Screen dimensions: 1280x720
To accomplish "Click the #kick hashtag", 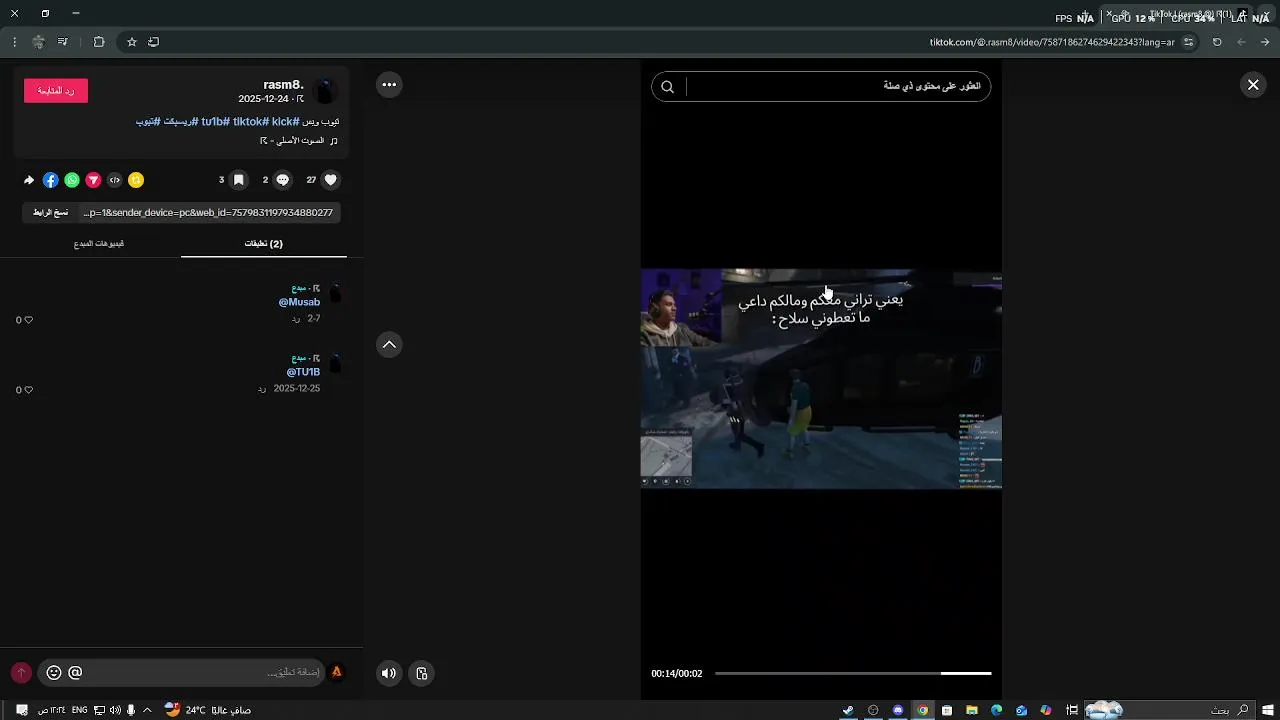I will 285,122.
